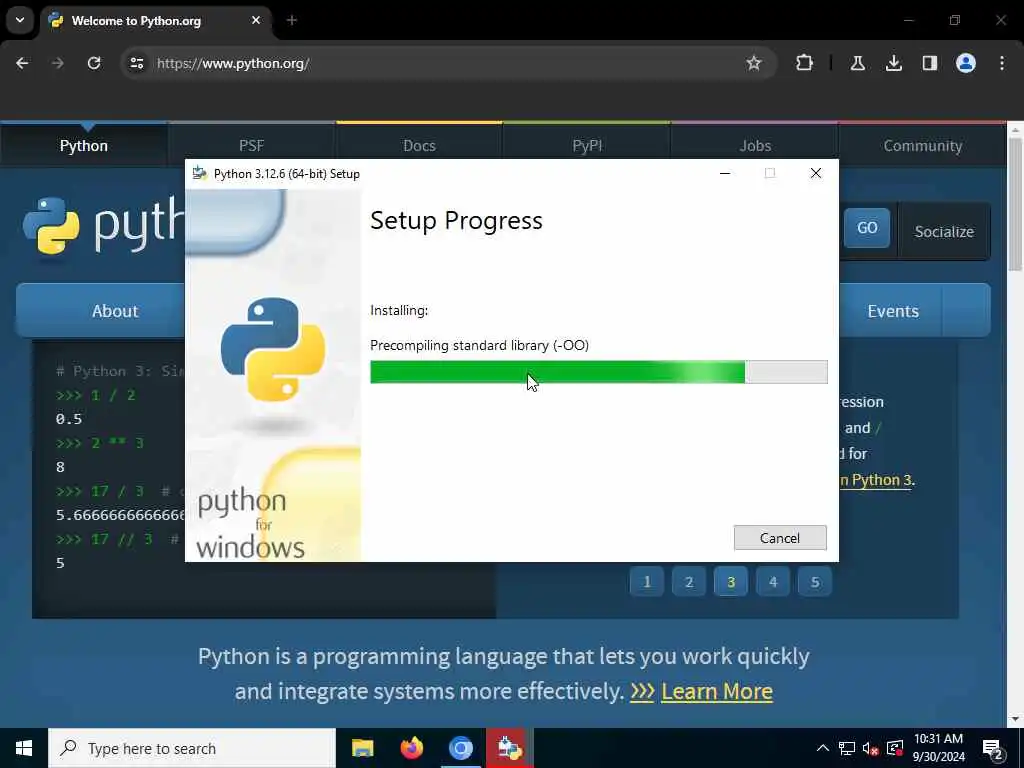This screenshot has width=1024, height=768.
Task: Open the Chrome profile avatar
Action: point(965,63)
